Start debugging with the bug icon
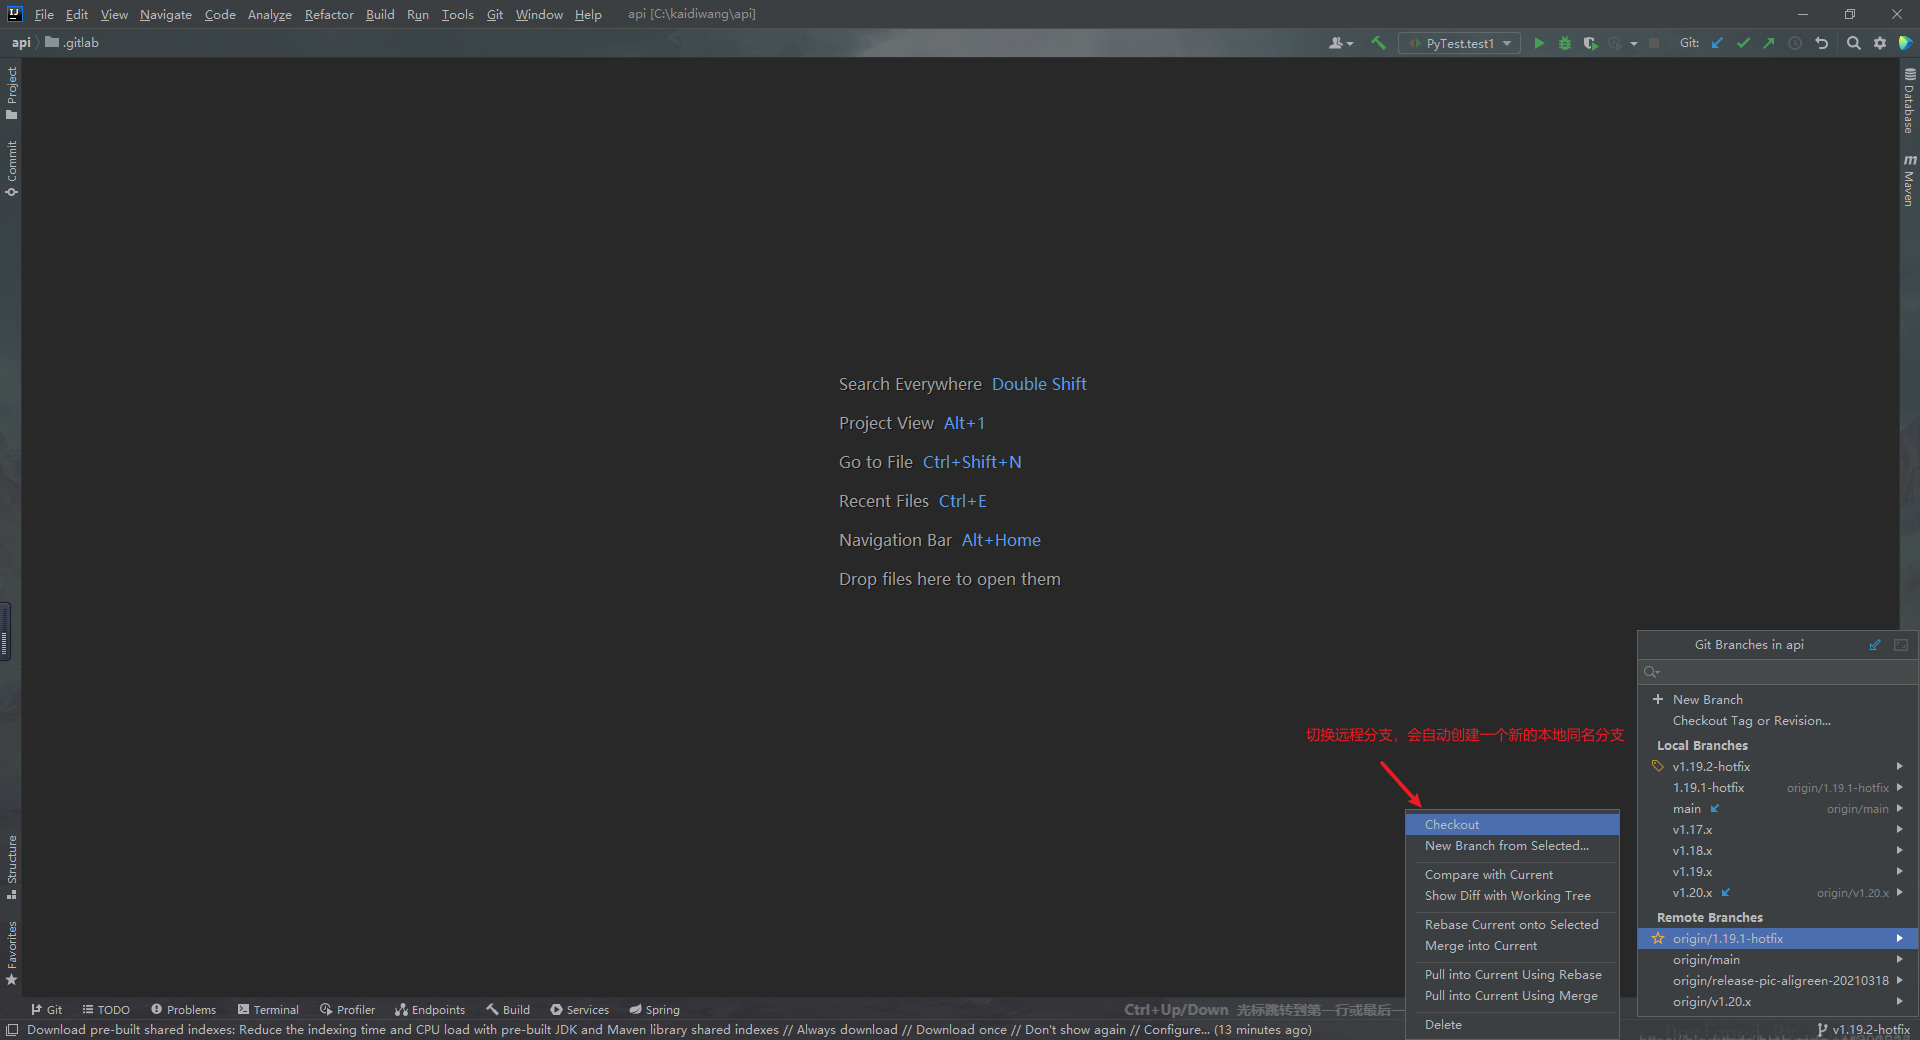Viewport: 1920px width, 1040px height. 1565,43
